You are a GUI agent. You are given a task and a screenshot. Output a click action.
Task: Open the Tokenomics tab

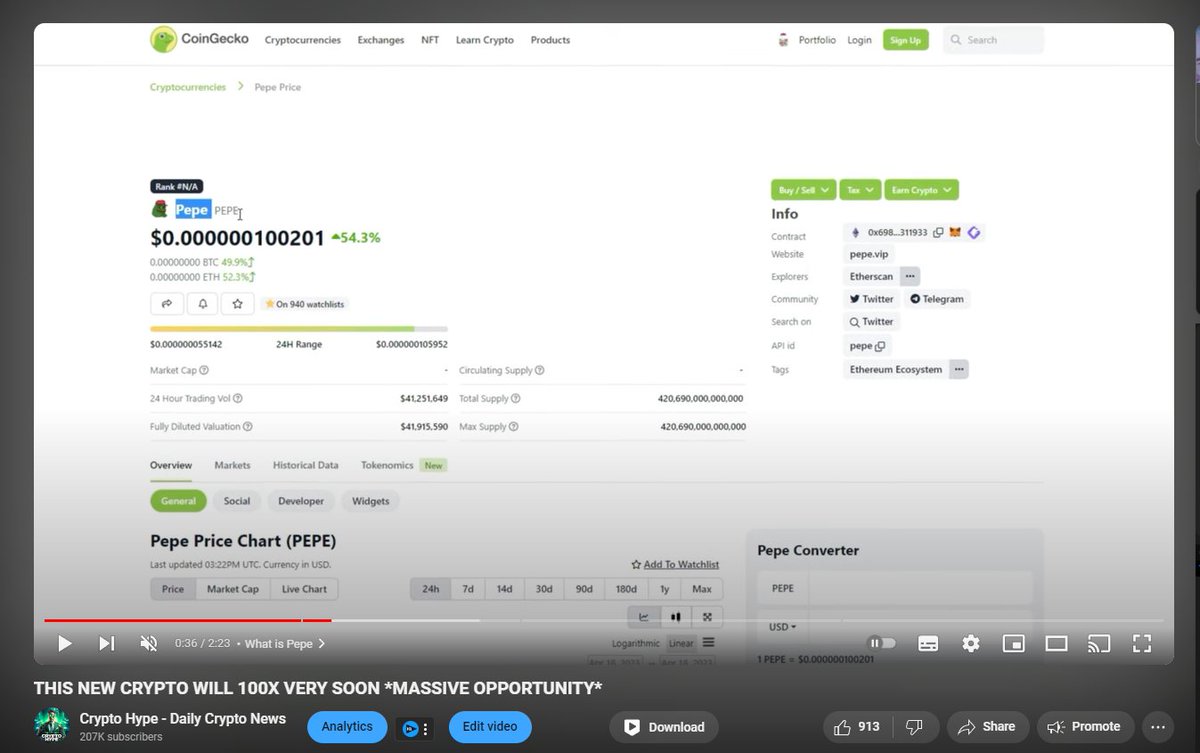click(x=387, y=465)
